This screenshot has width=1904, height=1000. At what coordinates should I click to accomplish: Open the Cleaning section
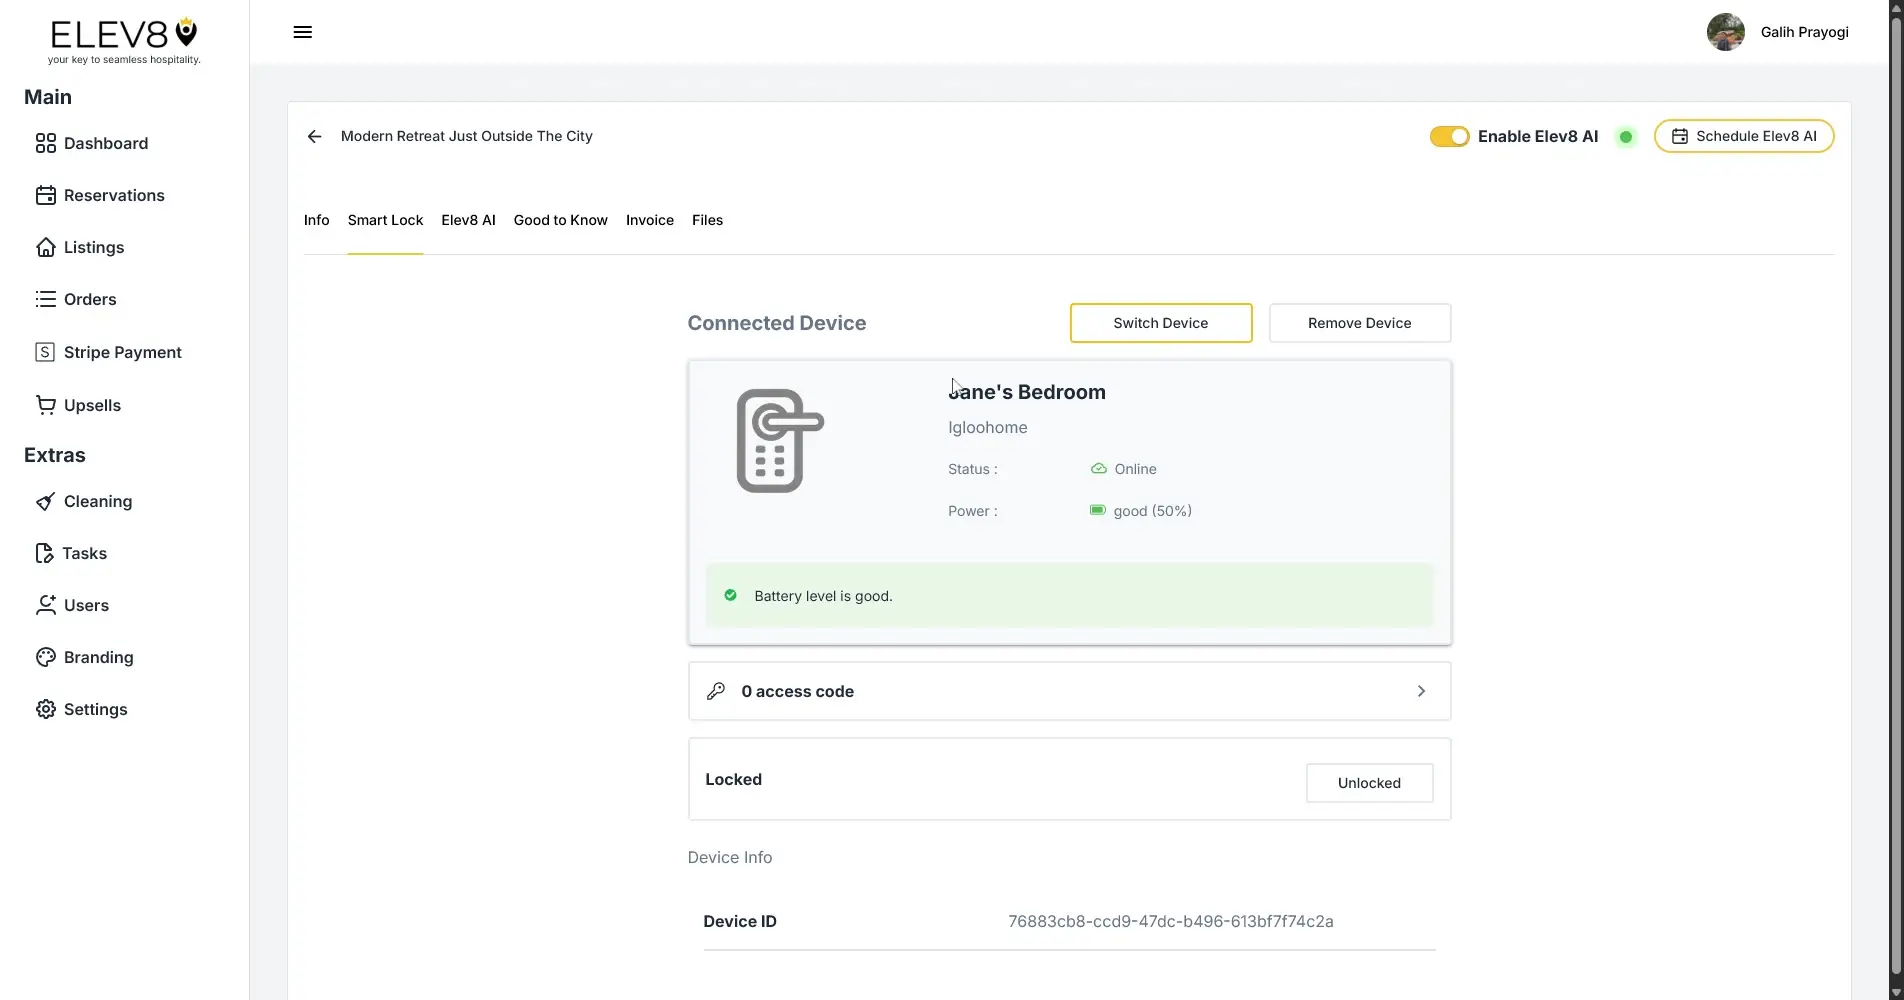click(x=97, y=501)
